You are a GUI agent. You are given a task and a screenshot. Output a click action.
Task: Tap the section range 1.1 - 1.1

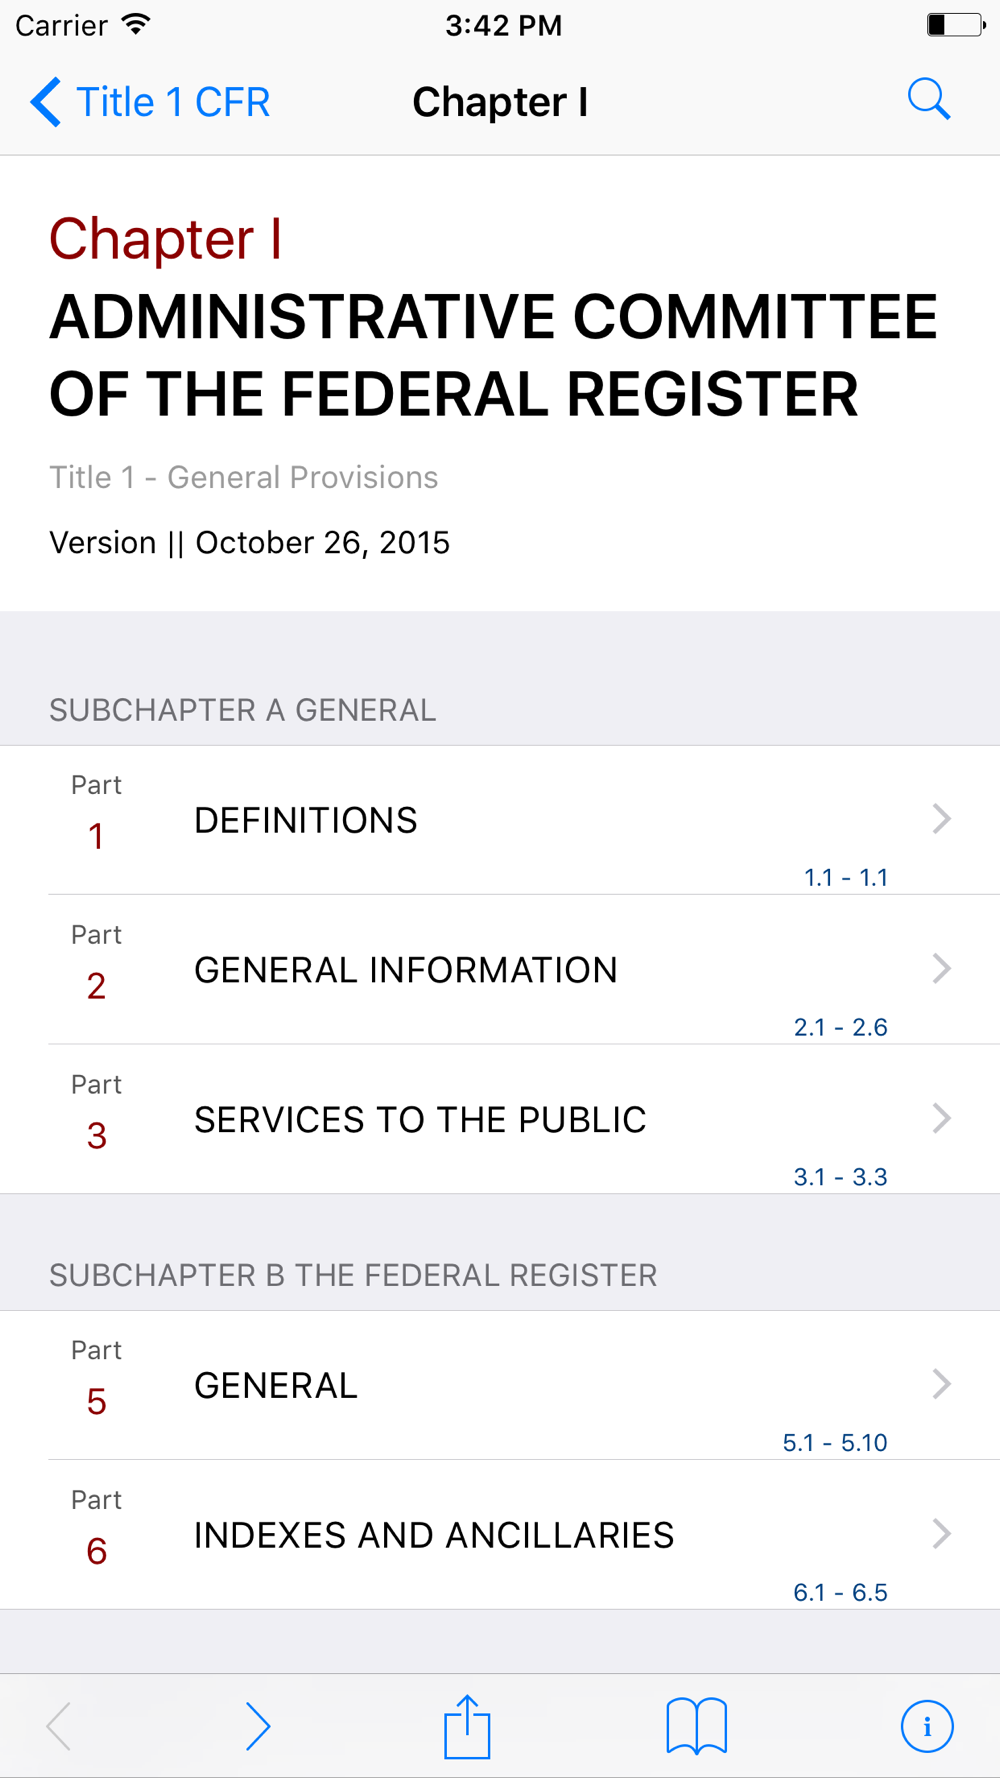[x=846, y=877]
